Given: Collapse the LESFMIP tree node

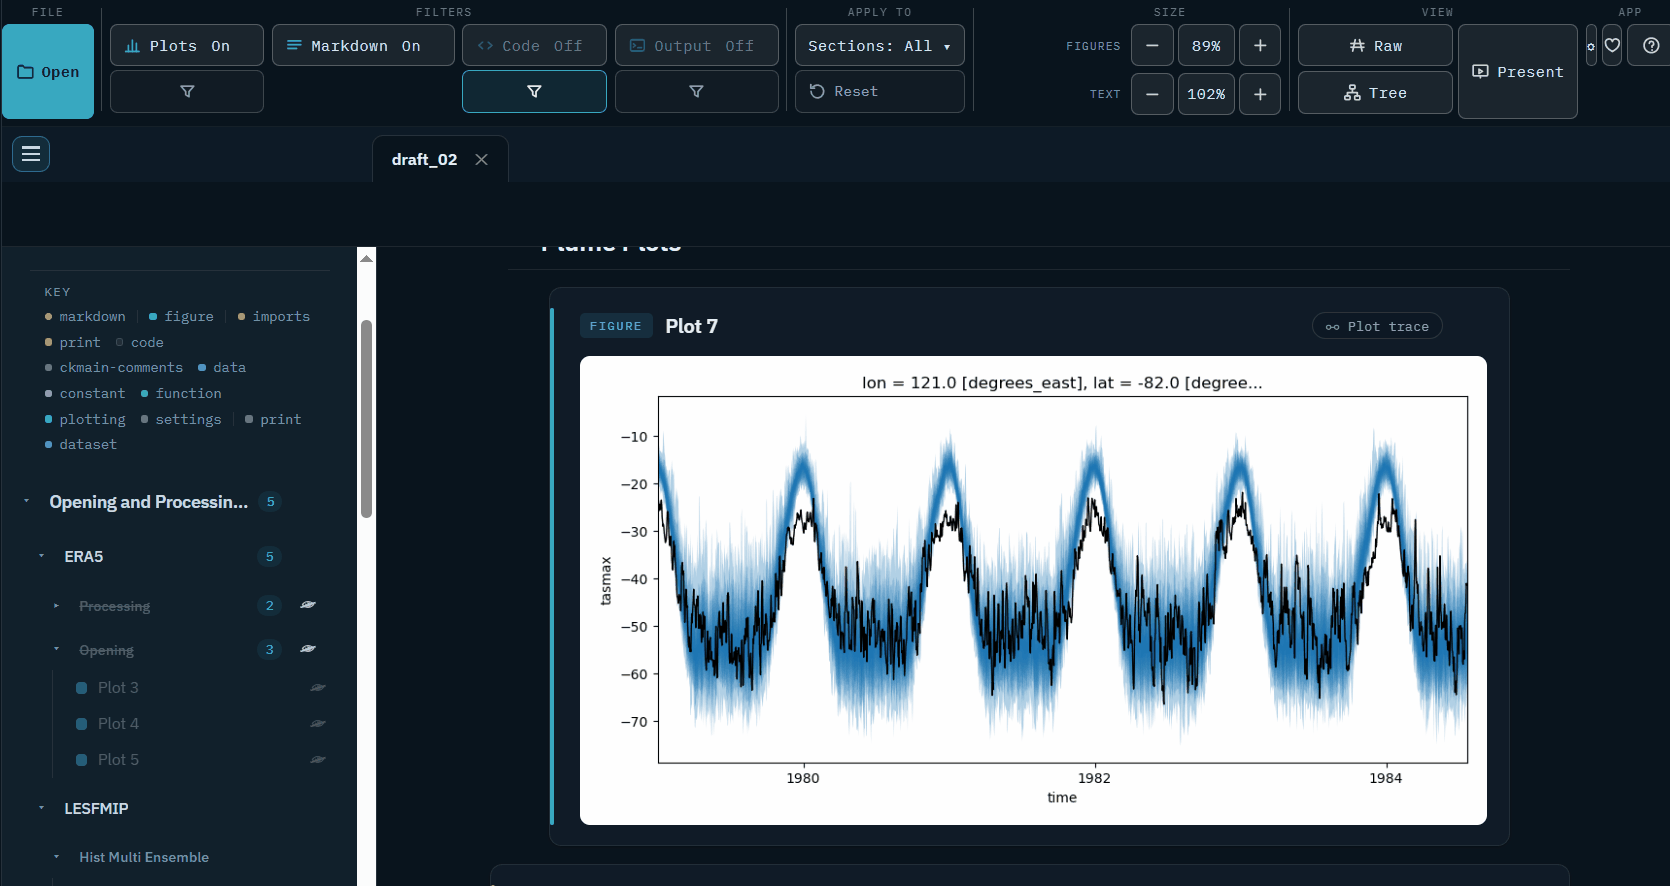Looking at the screenshot, I should click(42, 809).
